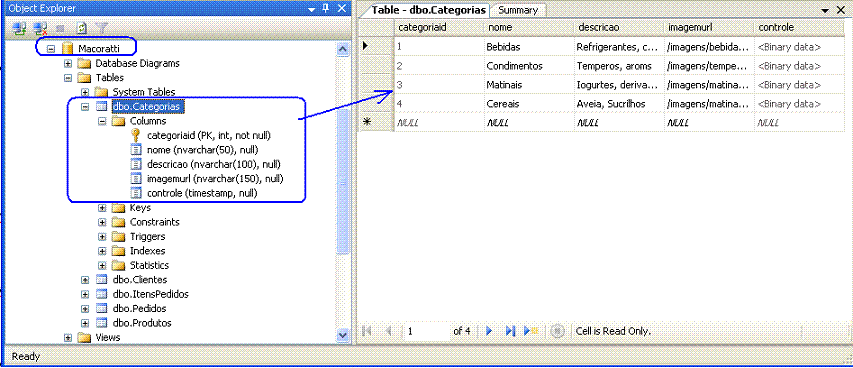The image size is (853, 368).
Task: Expand the Keys folder
Action: pyautogui.click(x=102, y=207)
